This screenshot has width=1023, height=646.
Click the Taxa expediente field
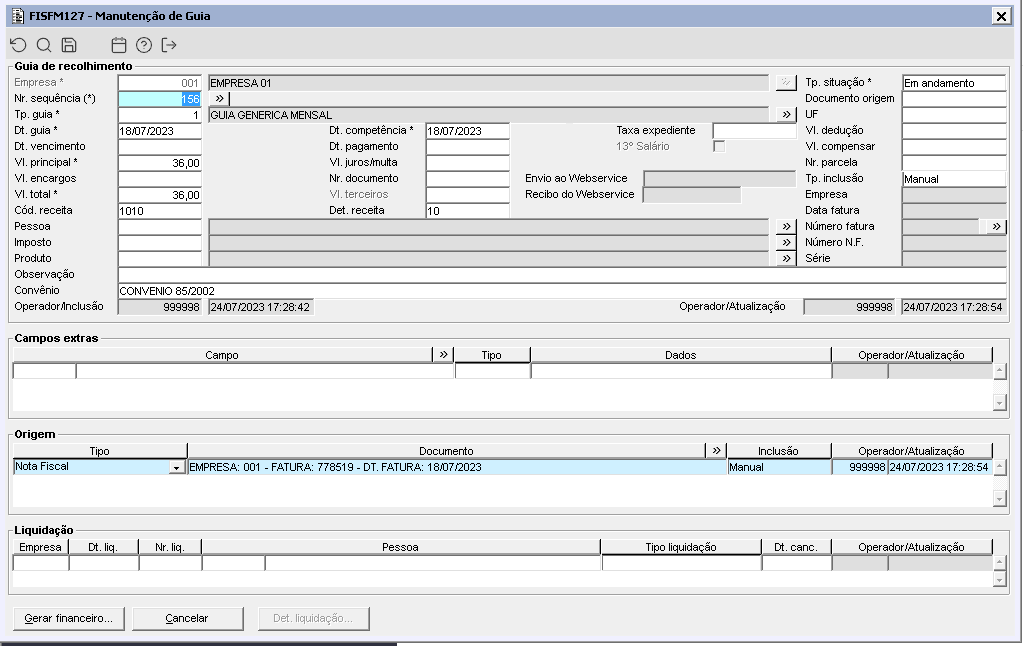[754, 131]
